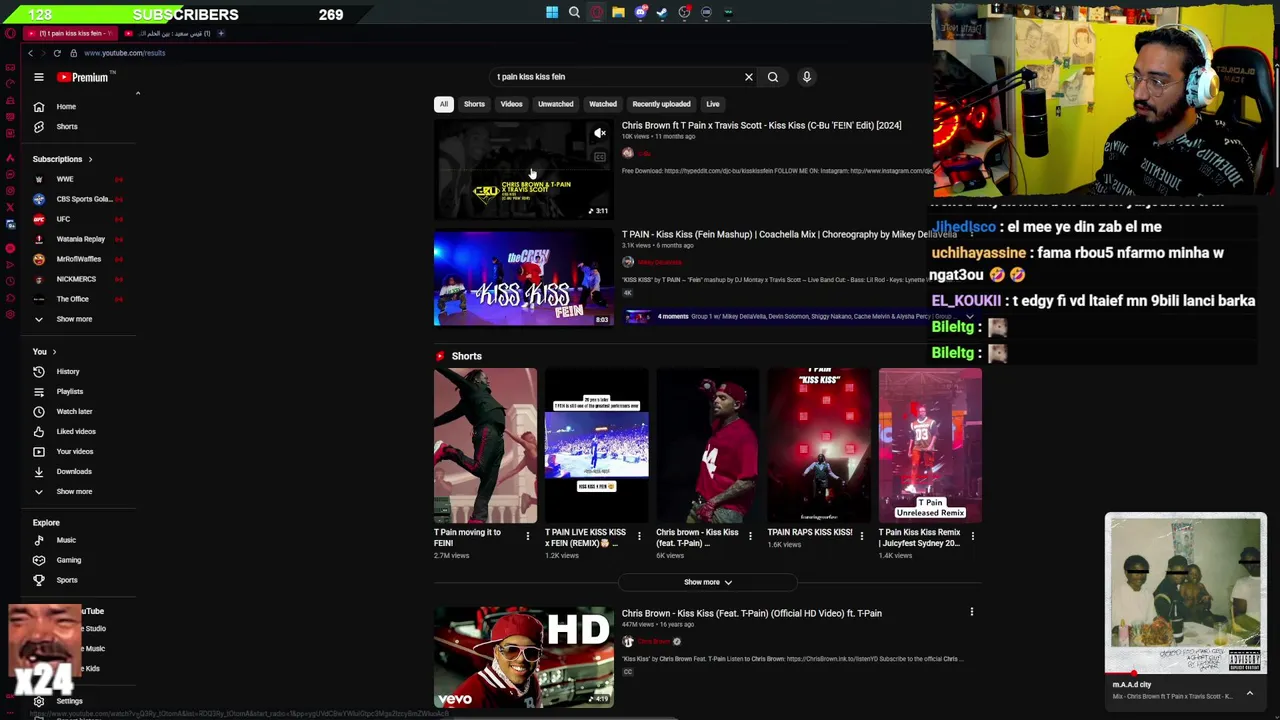Open Music under Explore
Viewport: 1280px width, 720px height.
point(66,540)
